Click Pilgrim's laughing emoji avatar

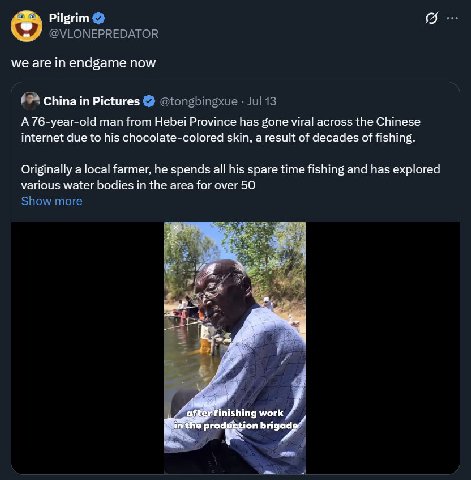pyautogui.click(x=26, y=26)
